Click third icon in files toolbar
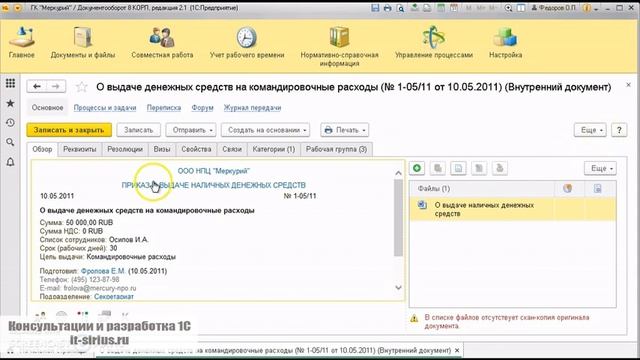 pyautogui.click(x=458, y=168)
